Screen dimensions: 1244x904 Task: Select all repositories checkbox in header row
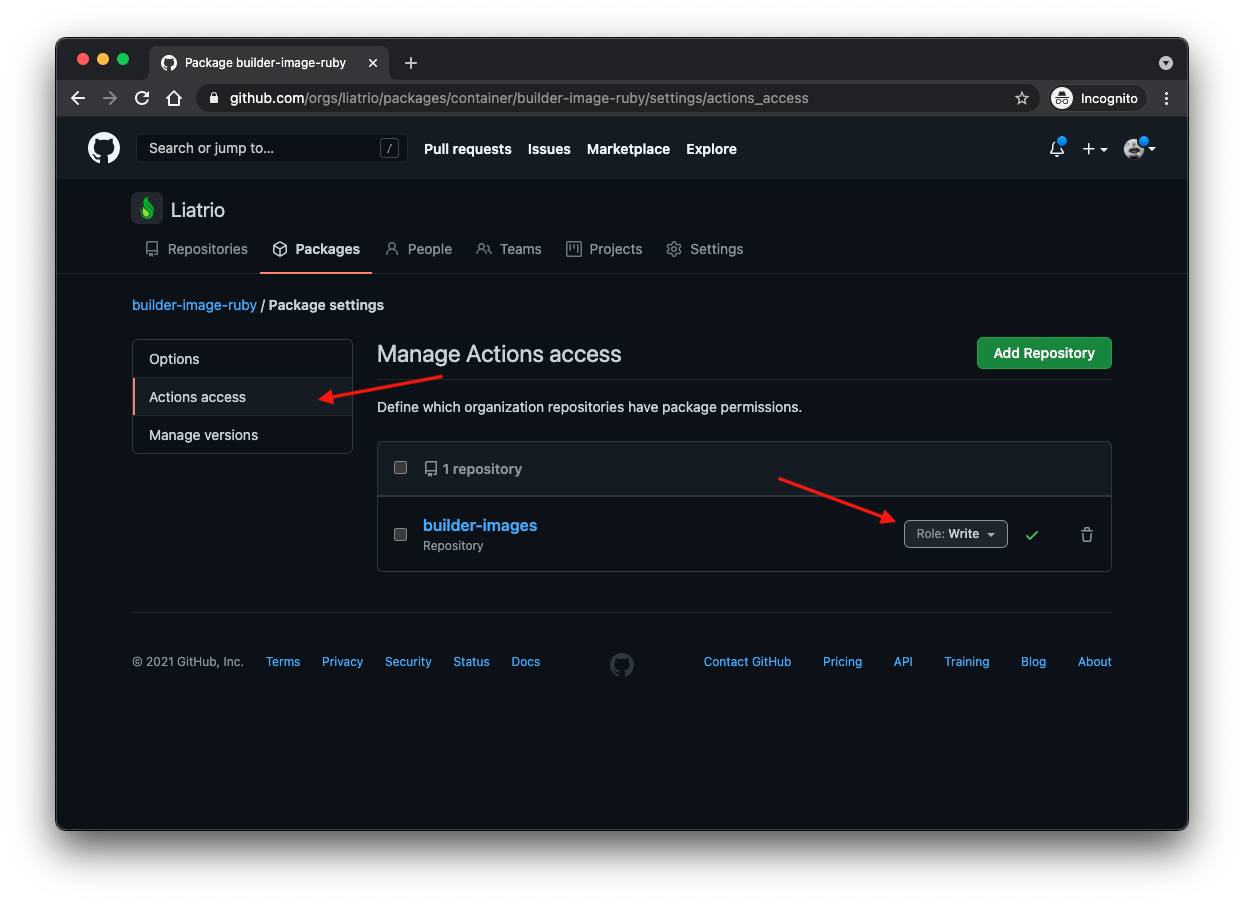coord(400,468)
